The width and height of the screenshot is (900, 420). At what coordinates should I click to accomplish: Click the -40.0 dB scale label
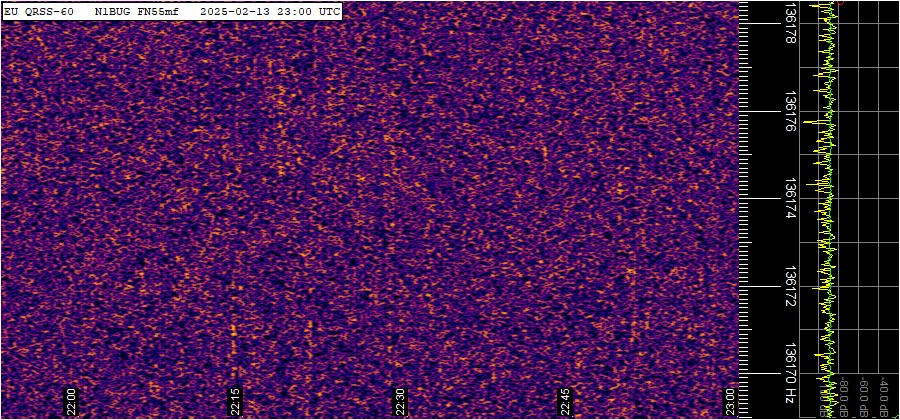(886, 397)
